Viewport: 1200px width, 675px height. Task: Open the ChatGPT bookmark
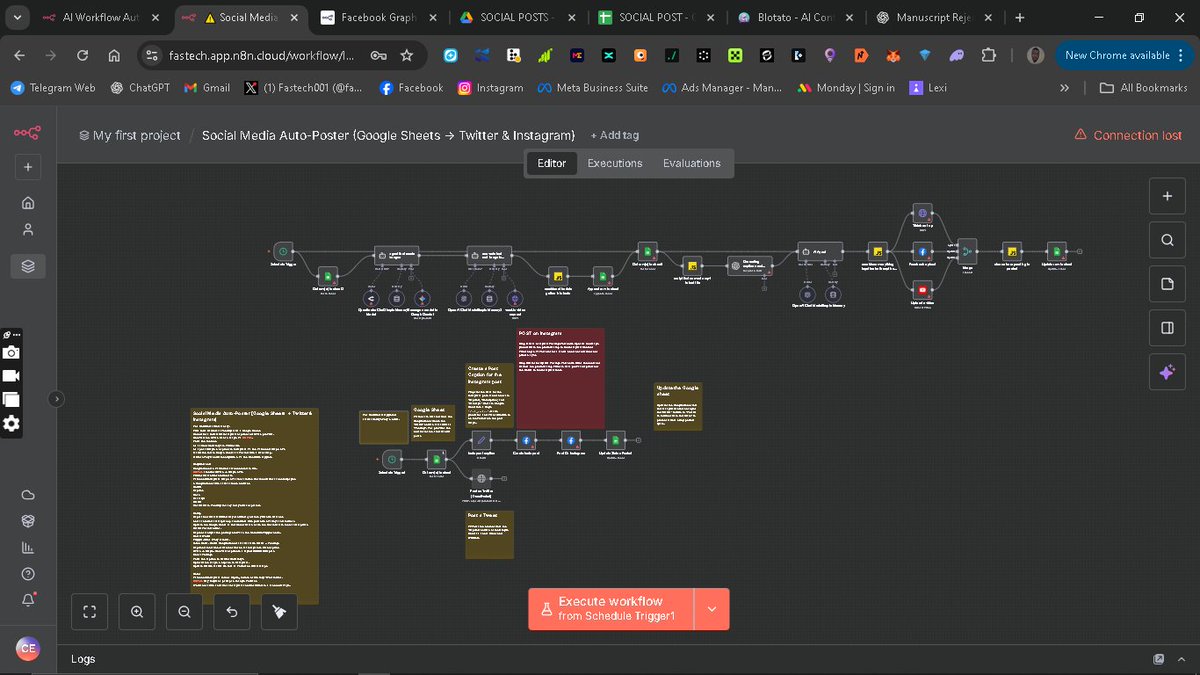pyautogui.click(x=141, y=88)
